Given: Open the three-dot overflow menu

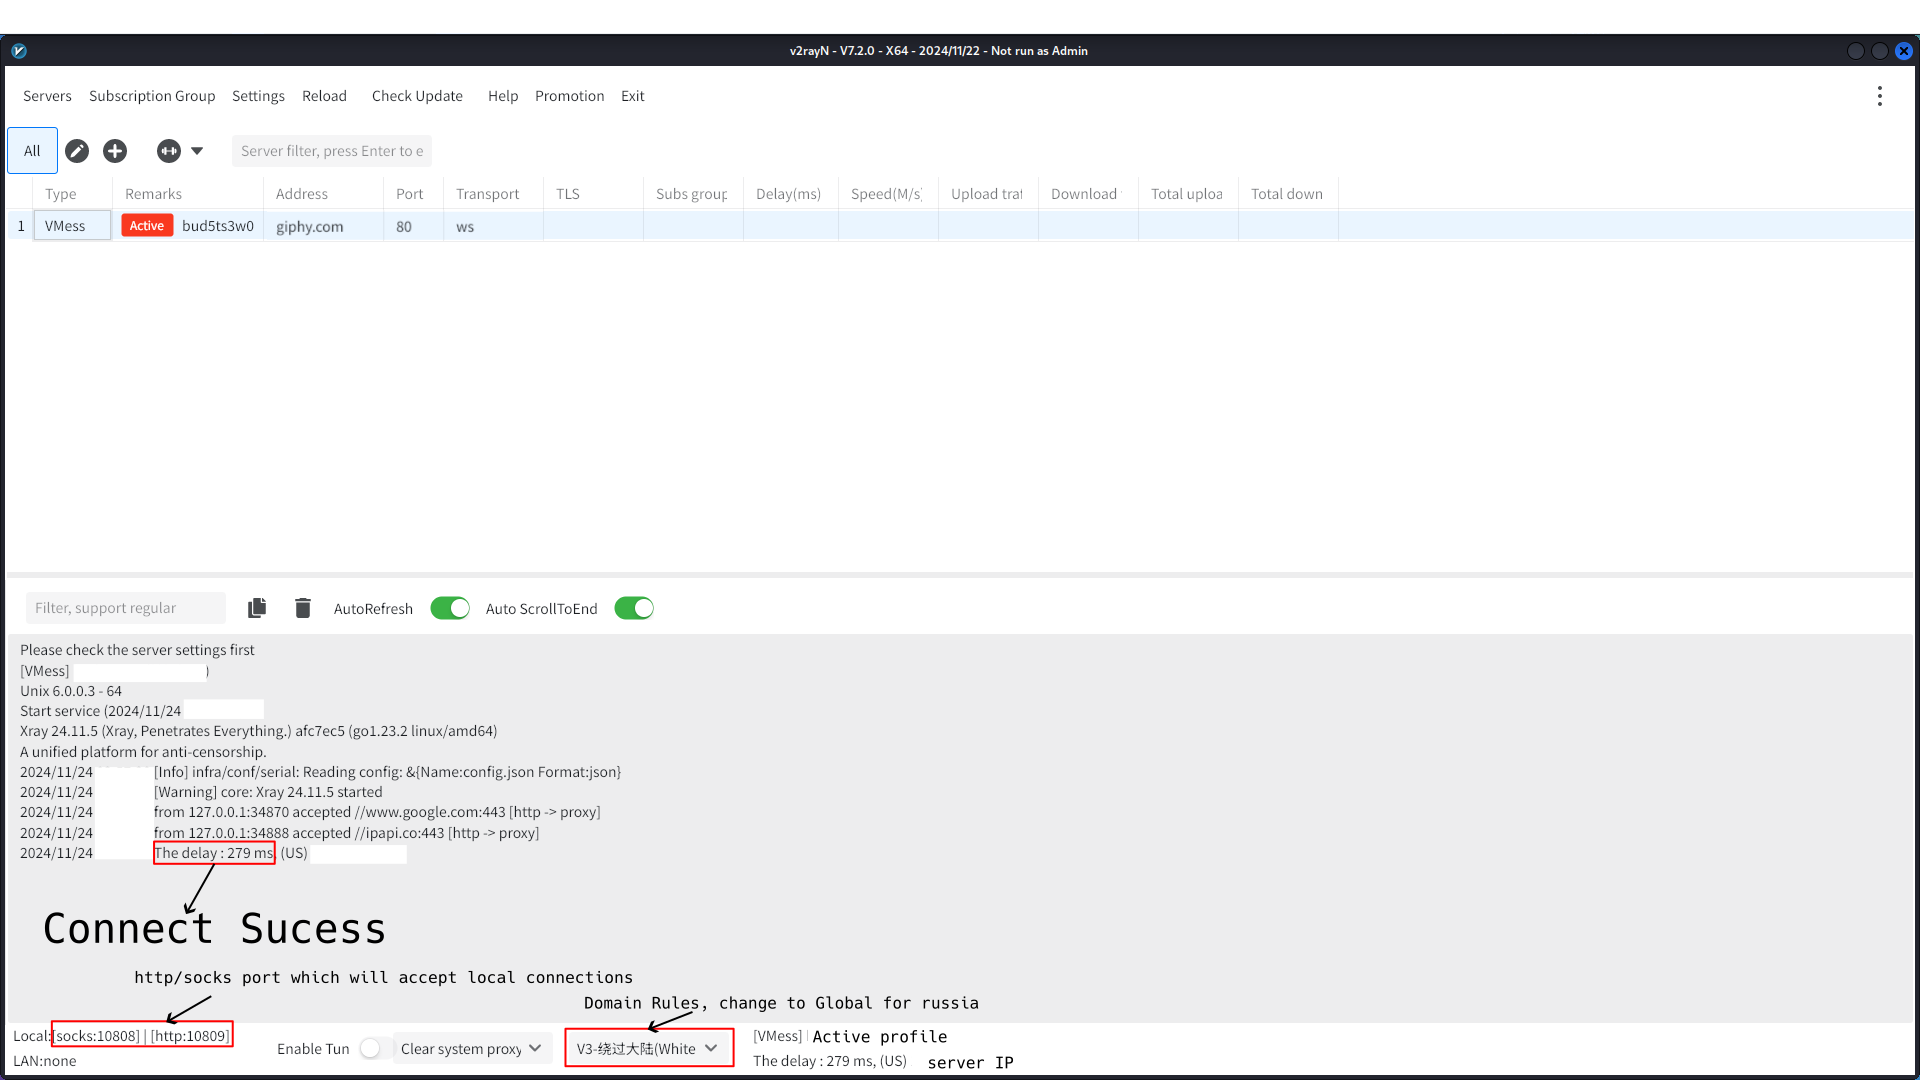Looking at the screenshot, I should [1880, 96].
